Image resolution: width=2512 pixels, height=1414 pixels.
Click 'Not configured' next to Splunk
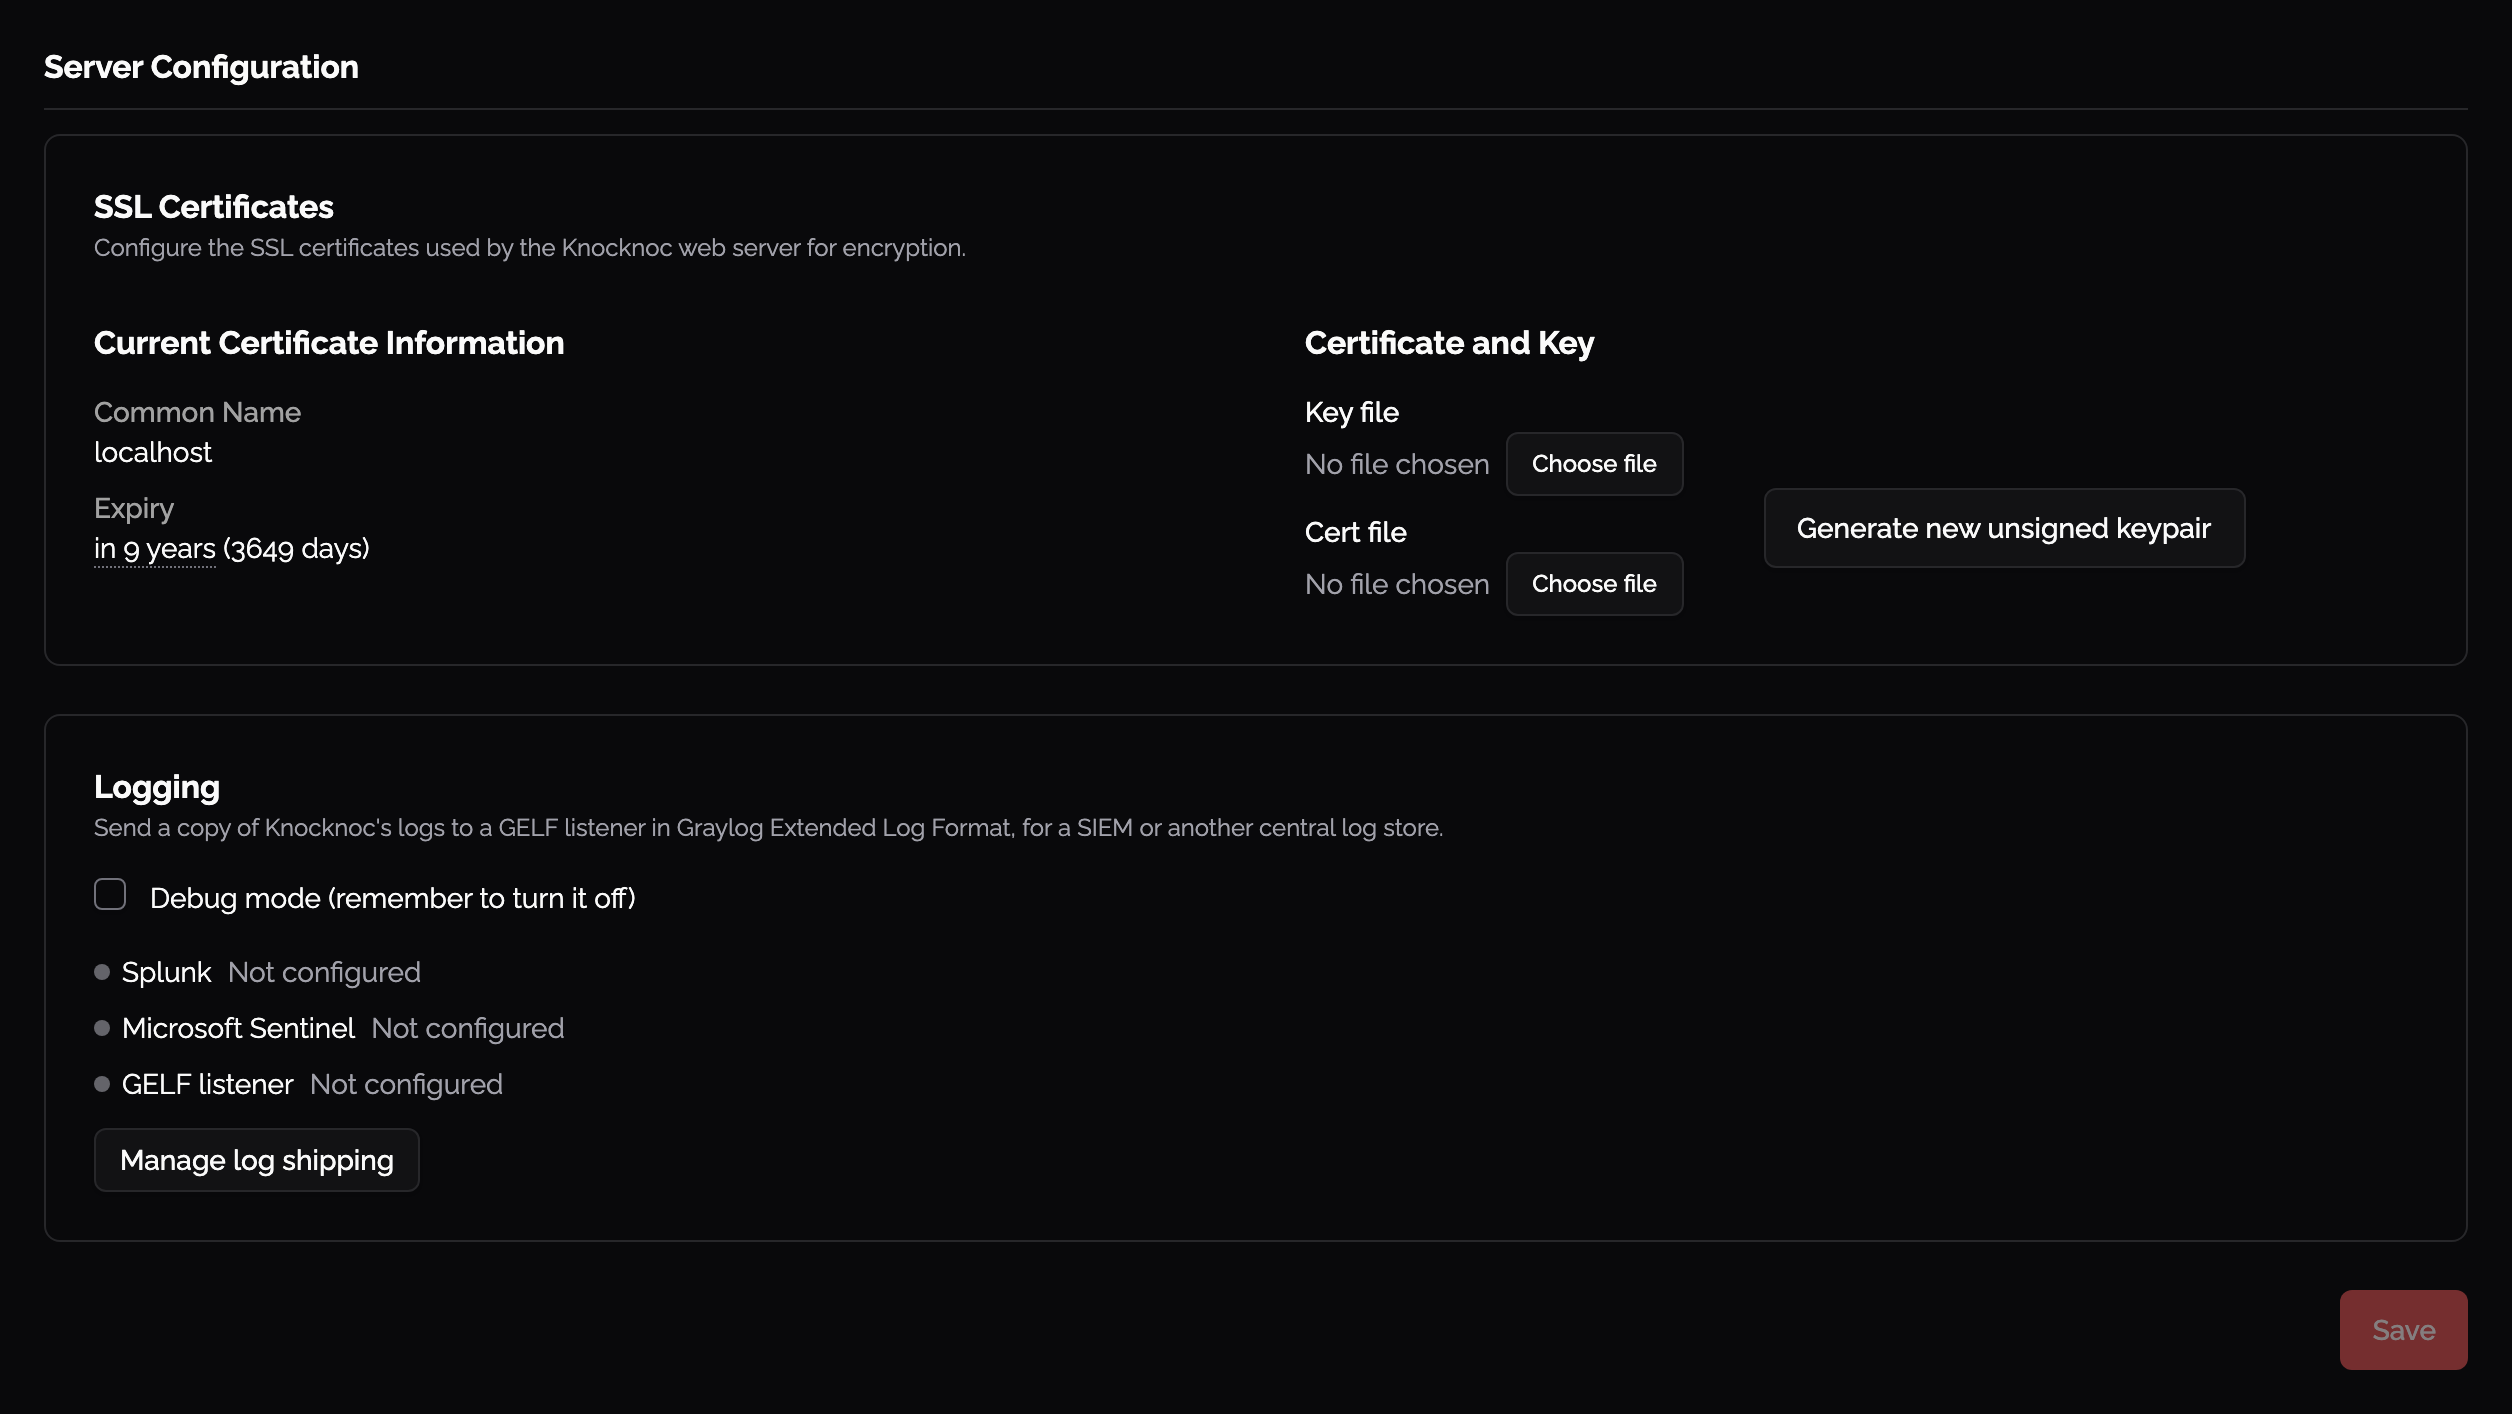(x=324, y=972)
